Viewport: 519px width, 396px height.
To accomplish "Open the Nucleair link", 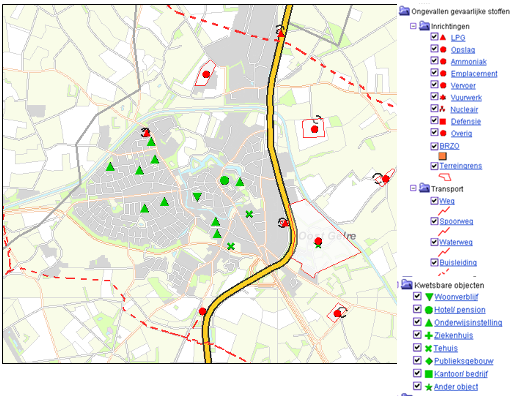I will [464, 110].
